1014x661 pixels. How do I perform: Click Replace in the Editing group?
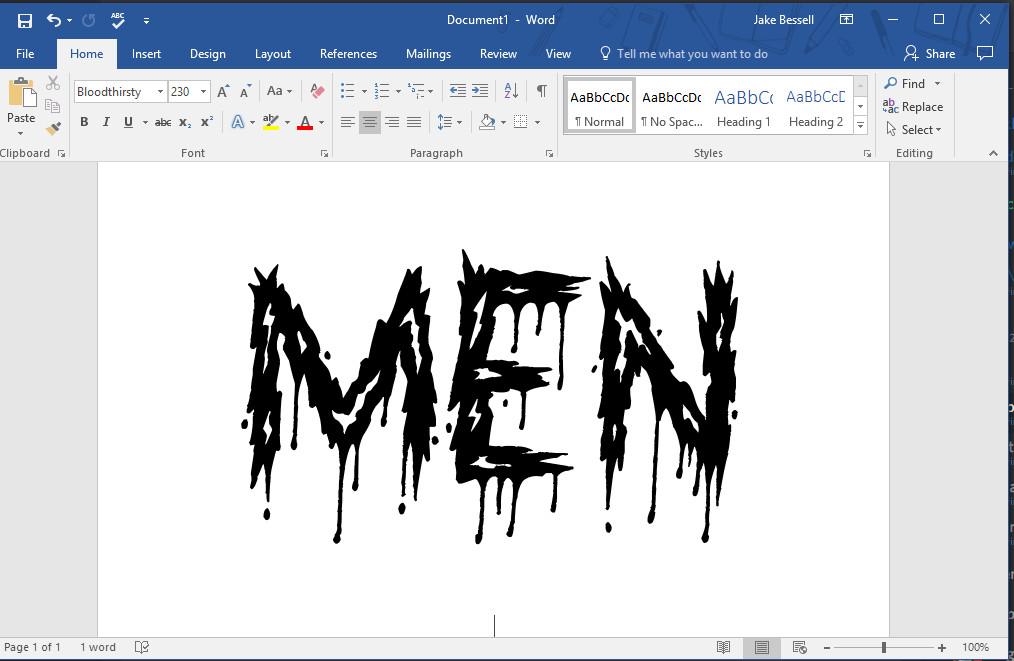coord(913,107)
